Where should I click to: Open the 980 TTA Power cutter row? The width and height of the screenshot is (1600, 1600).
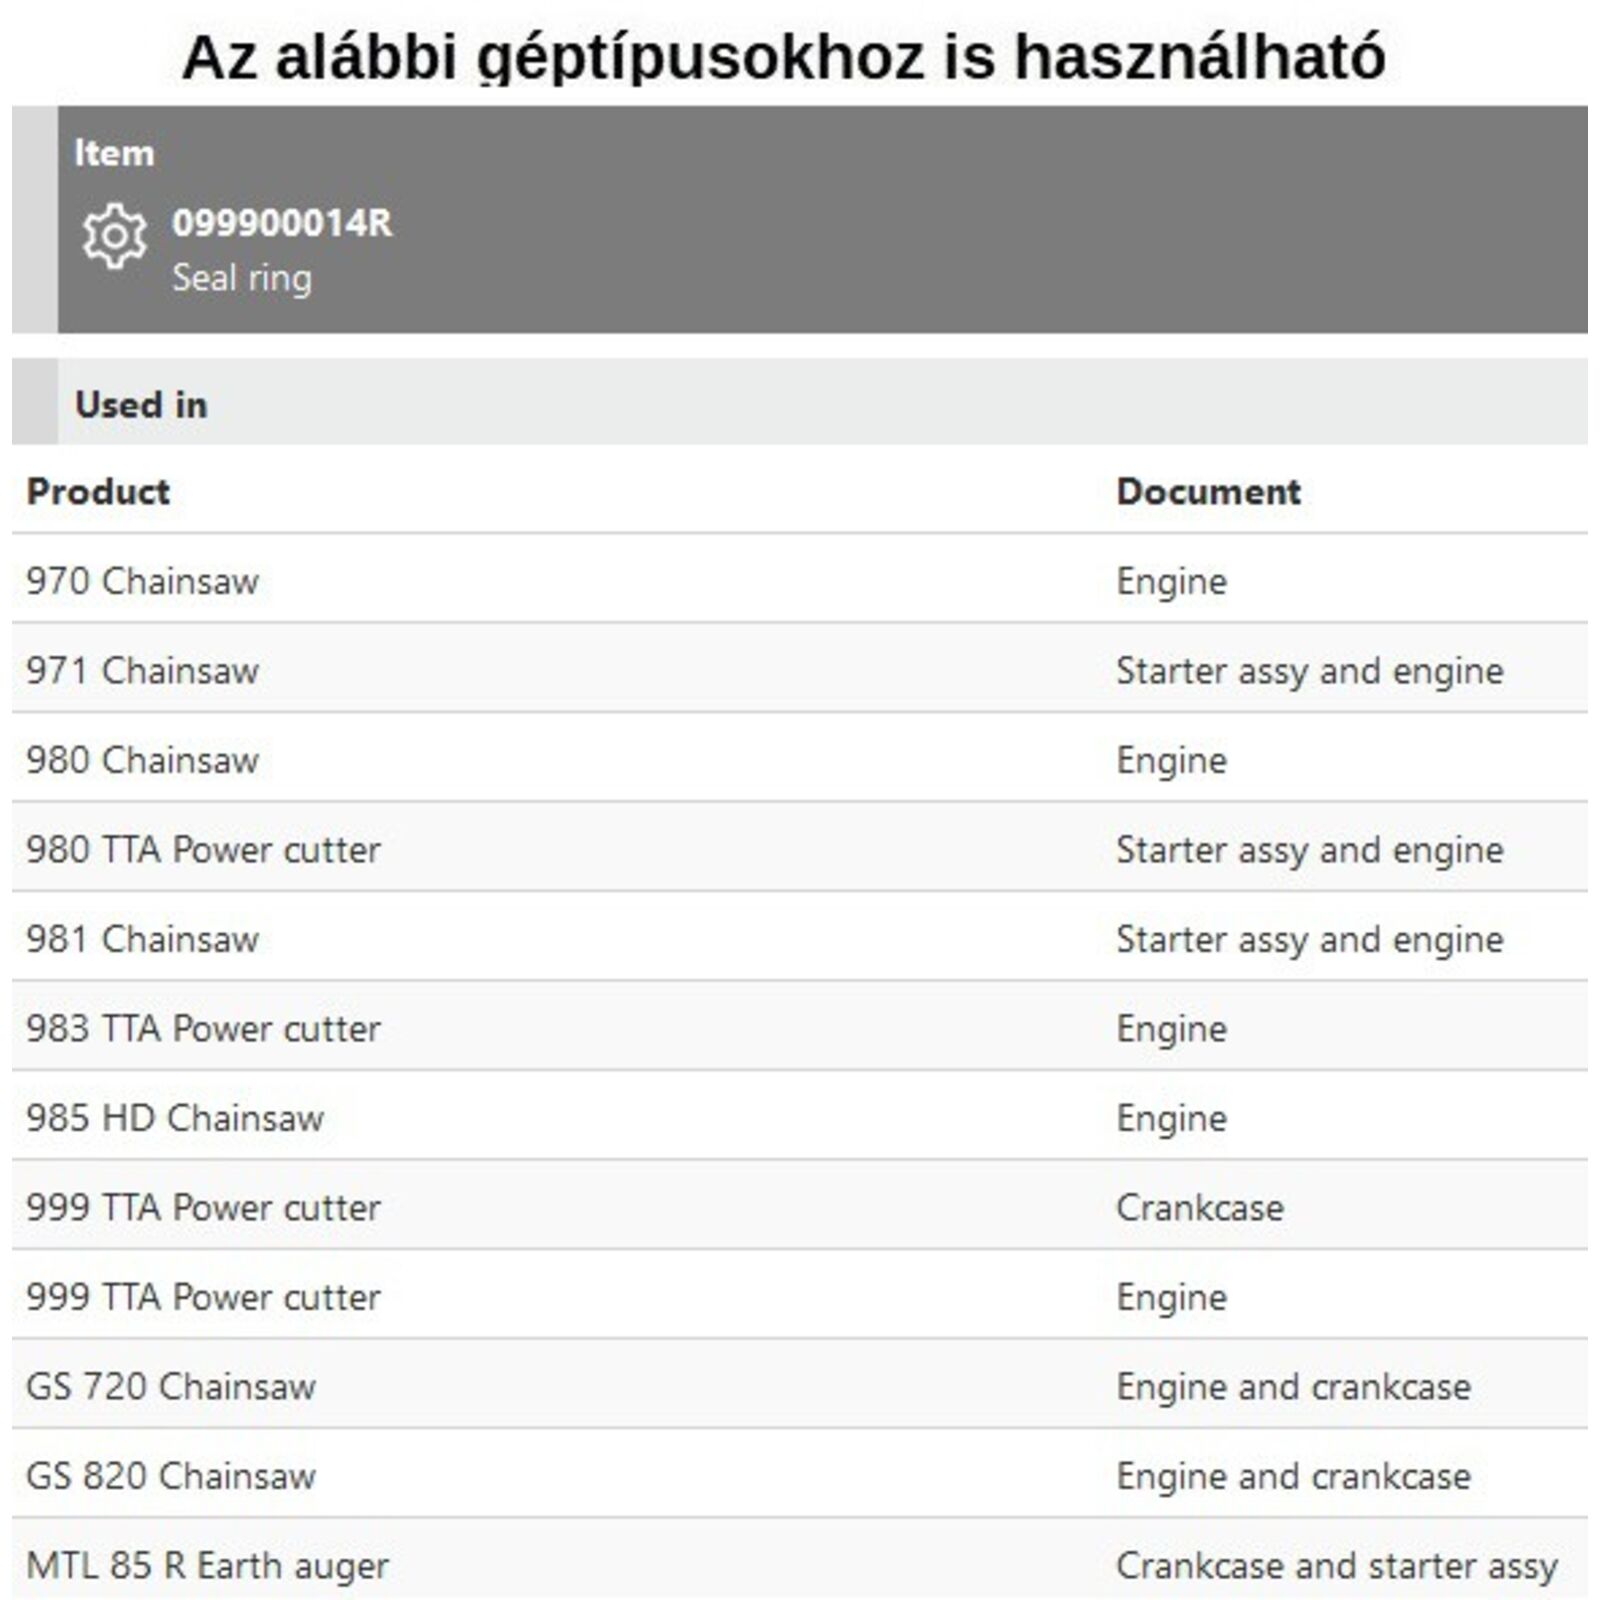coord(203,850)
